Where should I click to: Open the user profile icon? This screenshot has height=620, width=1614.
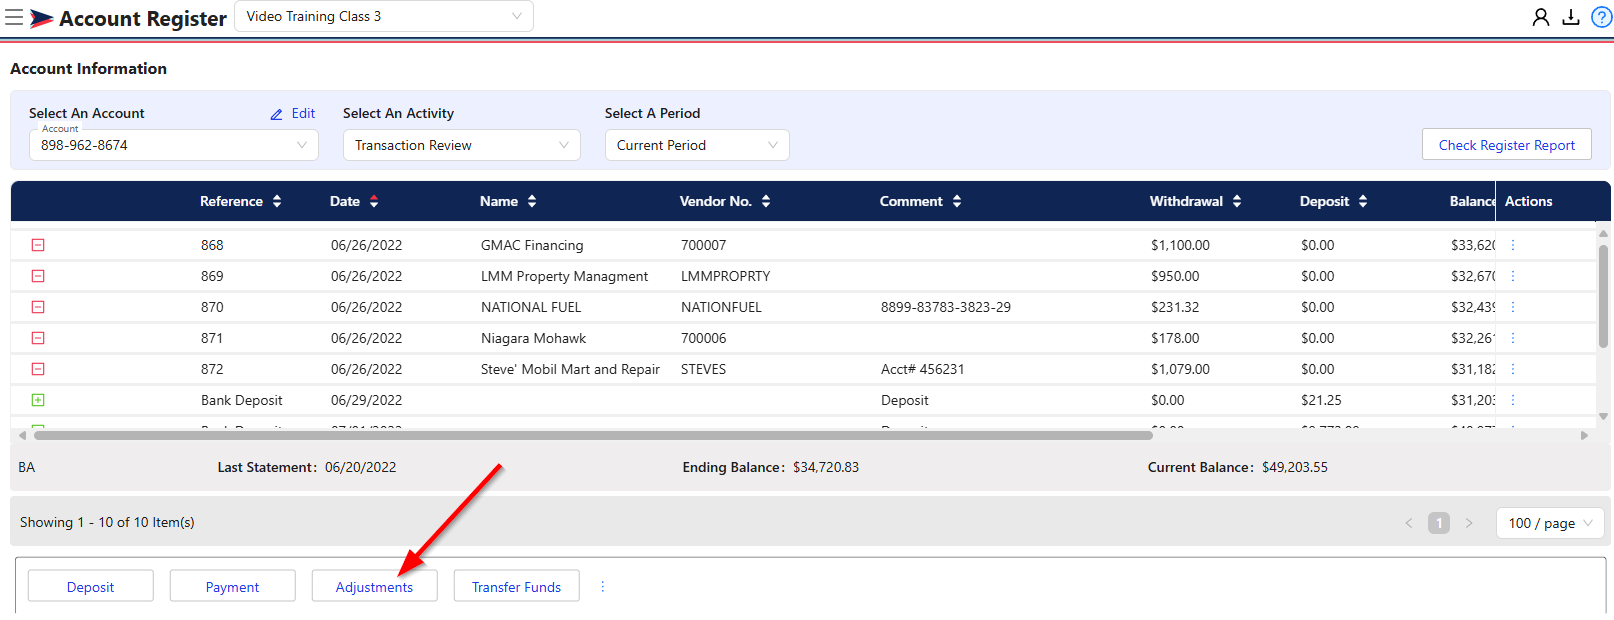pos(1541,17)
